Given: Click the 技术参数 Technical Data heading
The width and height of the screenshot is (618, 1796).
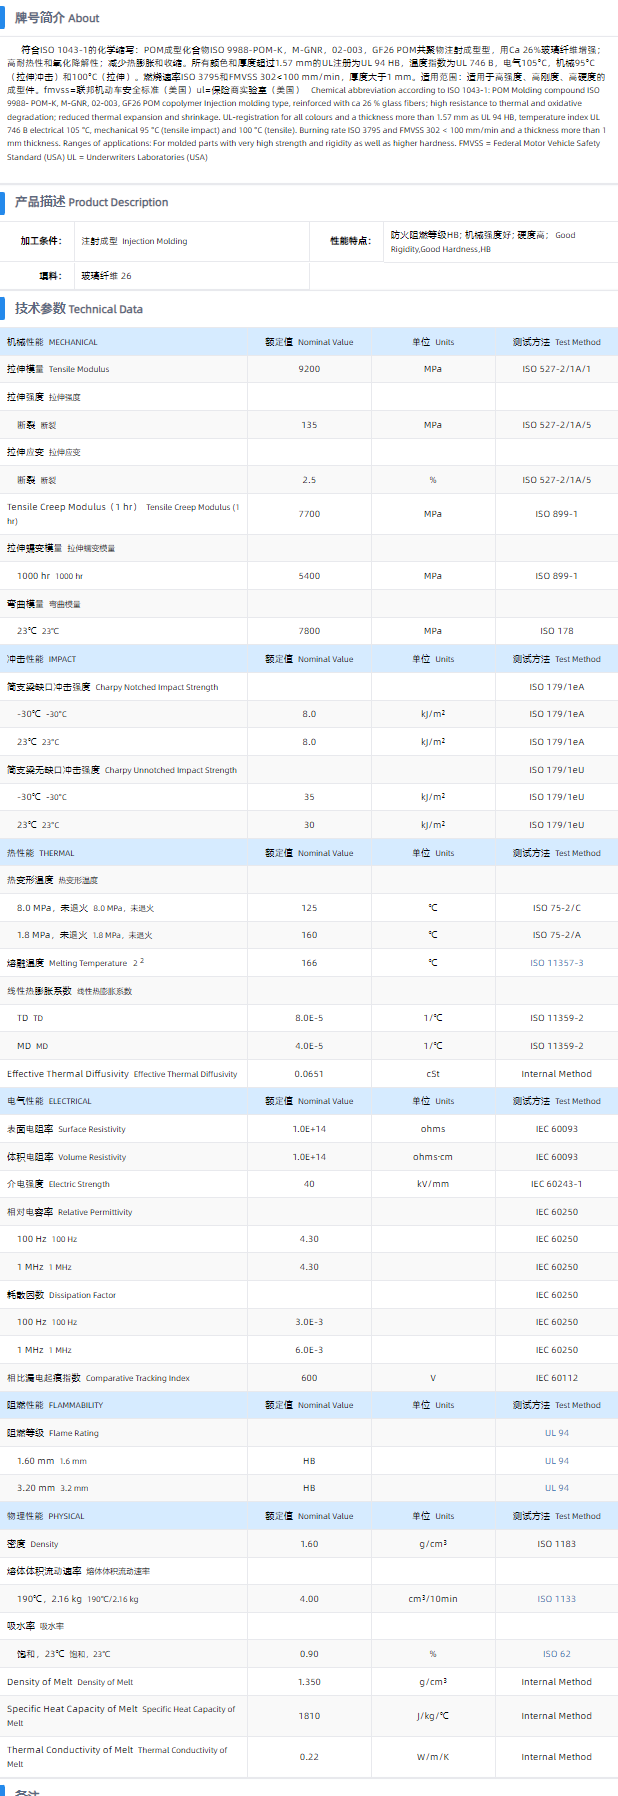Looking at the screenshot, I should point(78,309).
